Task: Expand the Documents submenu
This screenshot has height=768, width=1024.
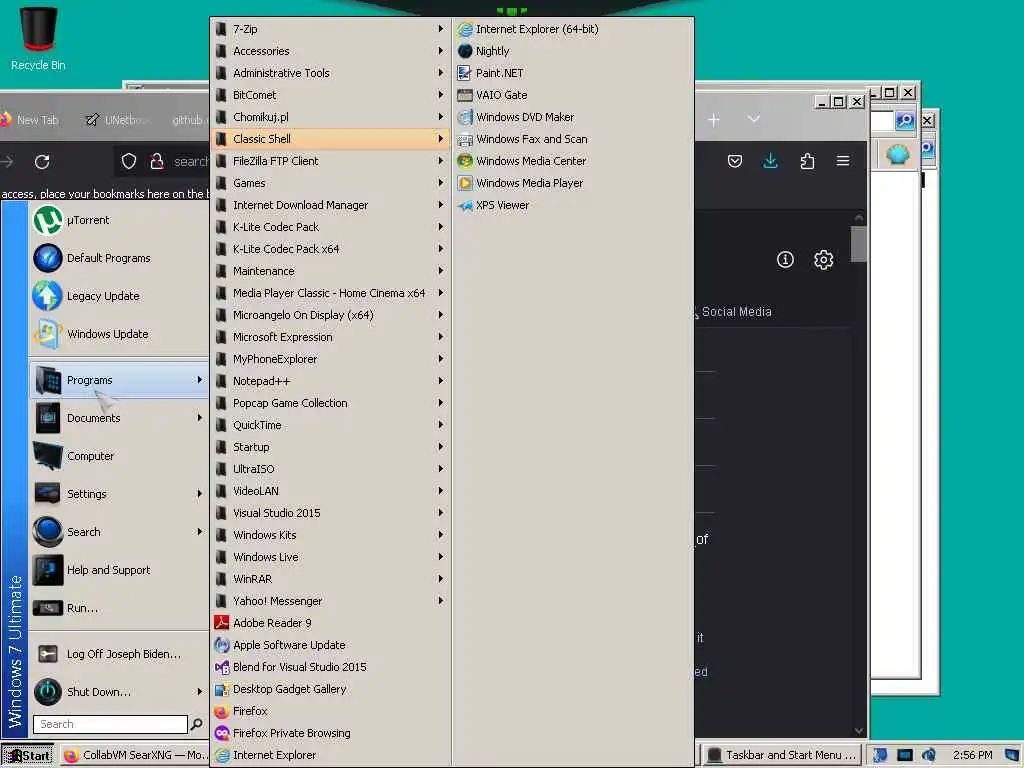Action: point(119,418)
